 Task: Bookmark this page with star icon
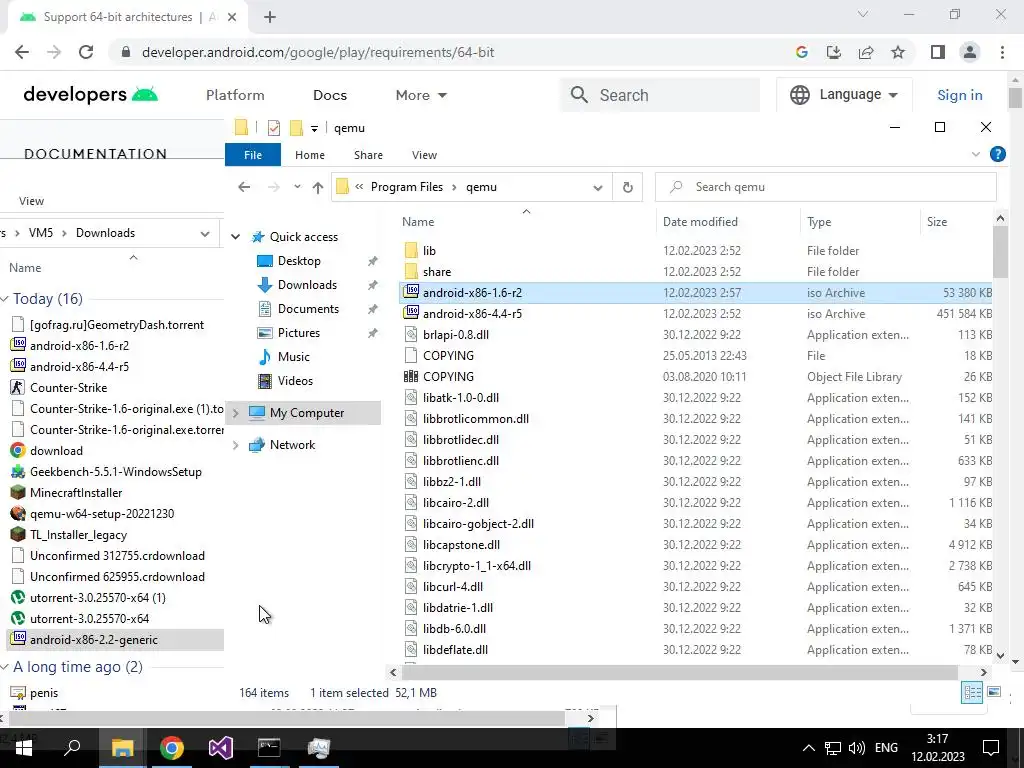[x=898, y=52]
